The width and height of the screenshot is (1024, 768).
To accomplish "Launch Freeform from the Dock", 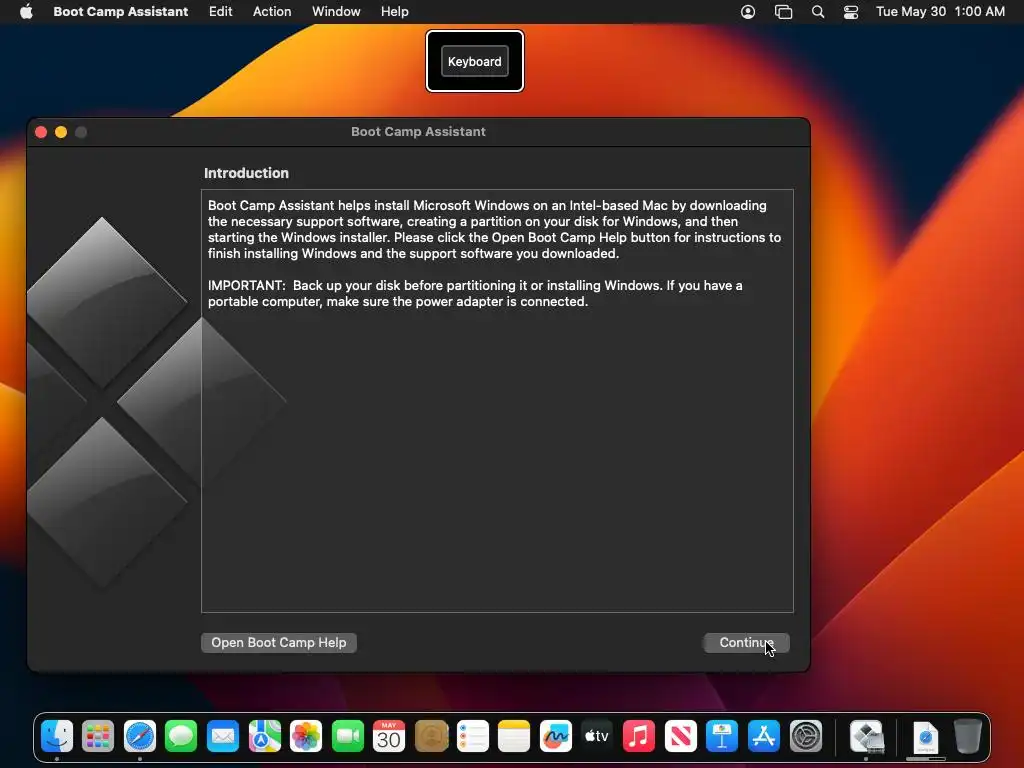I will click(556, 737).
